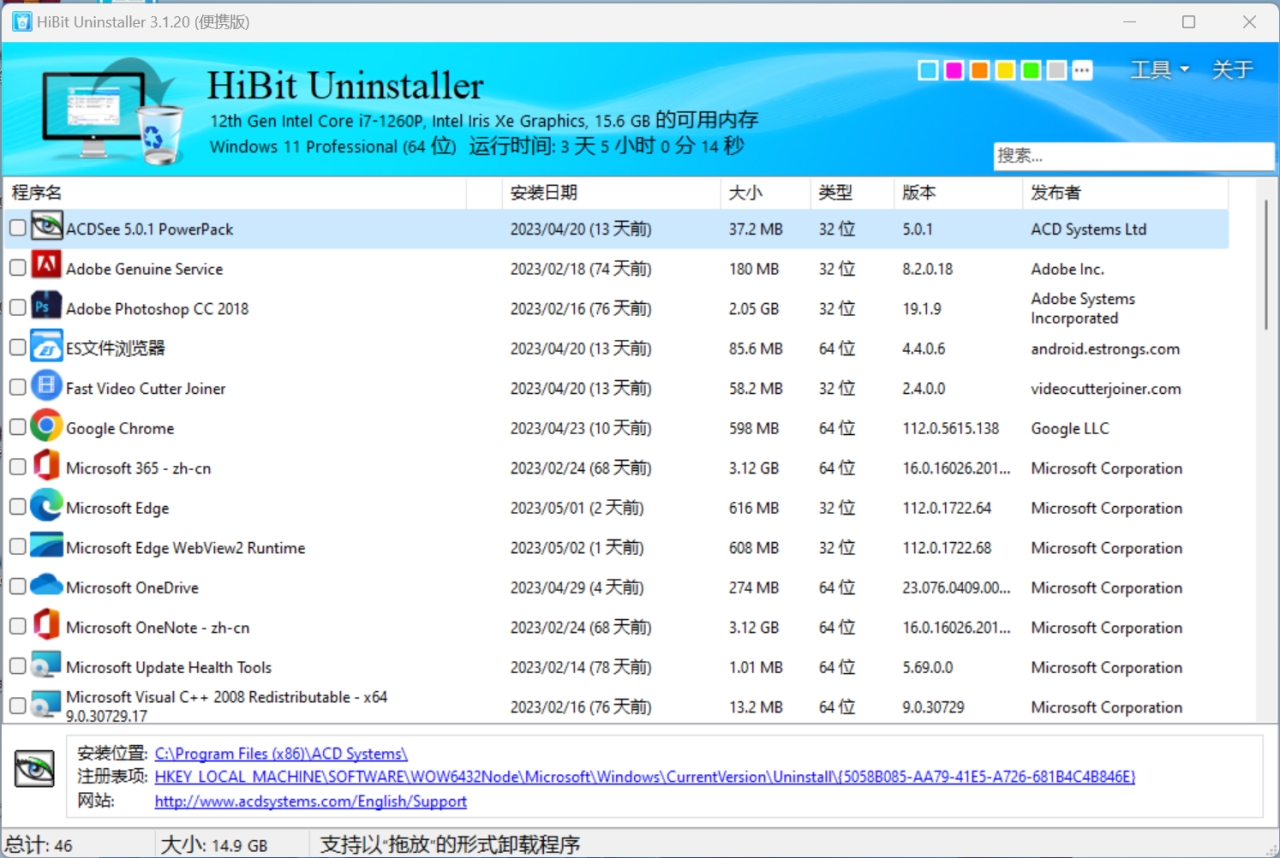Sort by 安装日期 column header
Image resolution: width=1280 pixels, height=858 pixels.
[611, 193]
